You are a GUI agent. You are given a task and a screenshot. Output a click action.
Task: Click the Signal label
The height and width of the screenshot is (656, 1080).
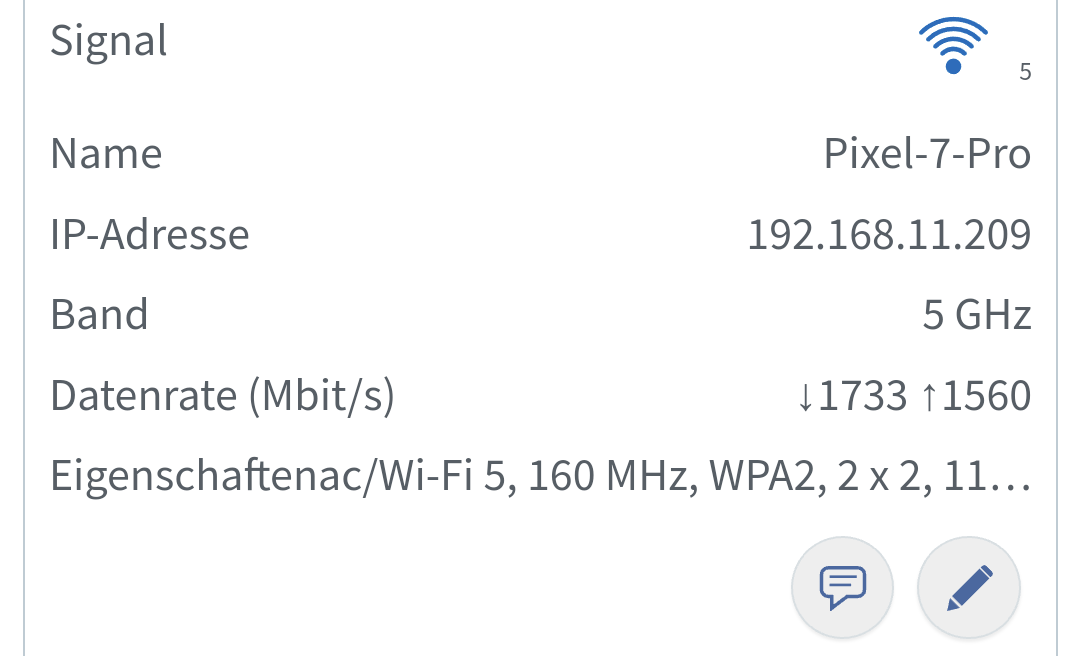coord(109,42)
